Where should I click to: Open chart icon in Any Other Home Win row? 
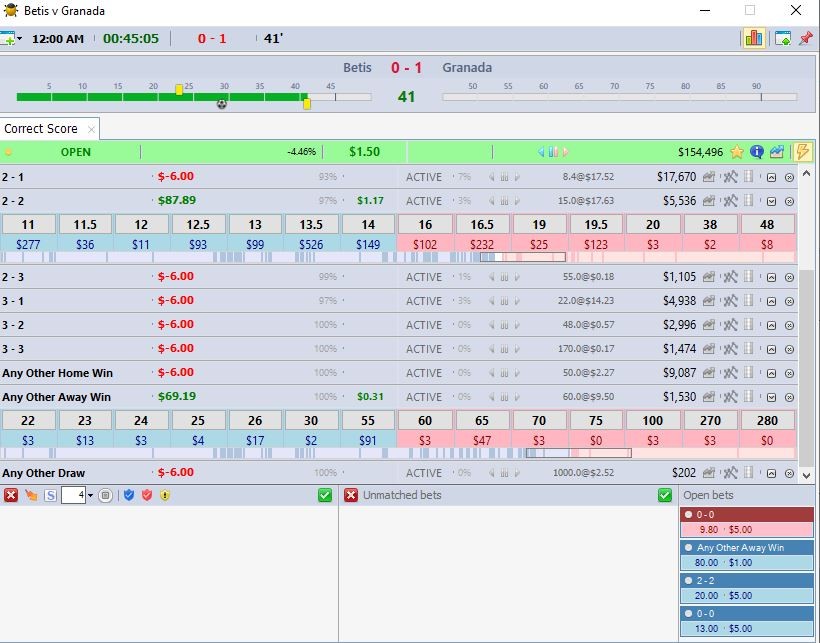(x=709, y=373)
